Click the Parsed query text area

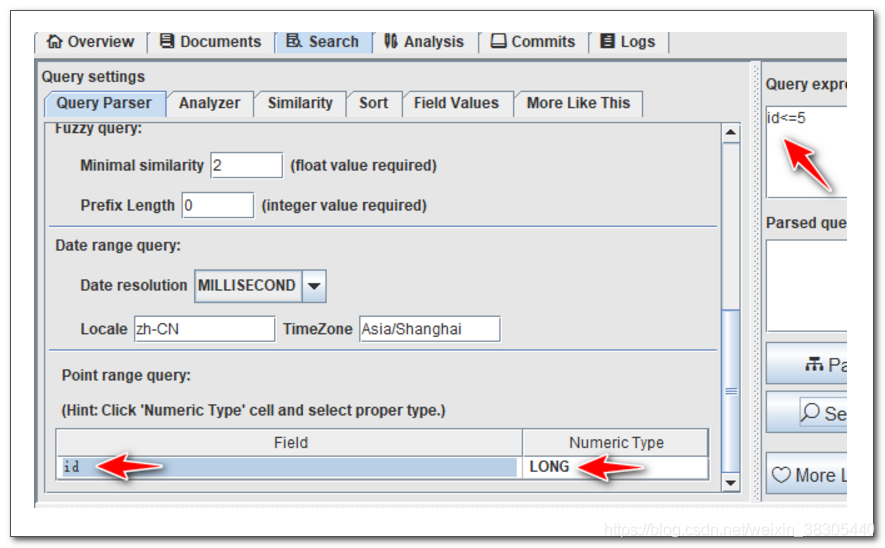click(x=806, y=286)
